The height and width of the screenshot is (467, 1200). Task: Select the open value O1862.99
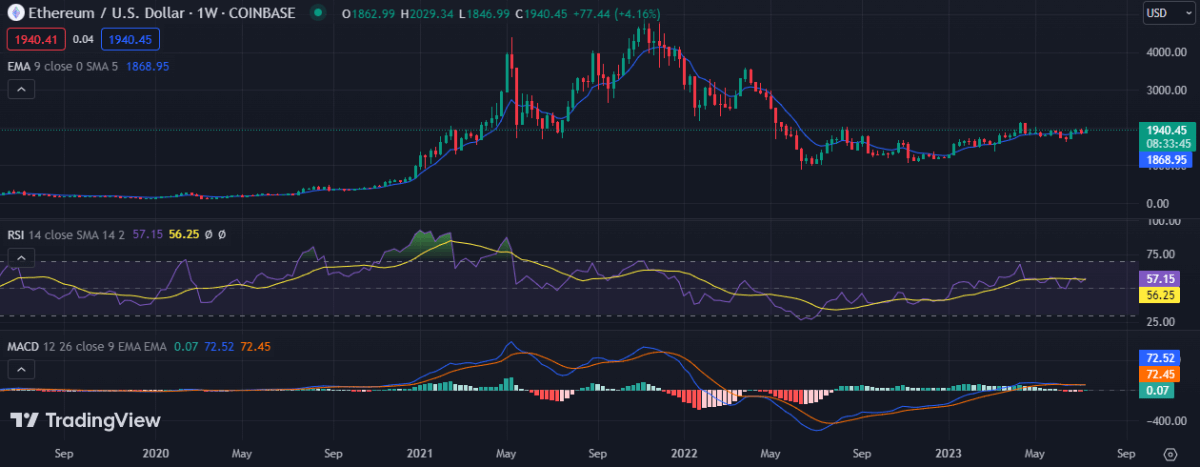tap(368, 13)
